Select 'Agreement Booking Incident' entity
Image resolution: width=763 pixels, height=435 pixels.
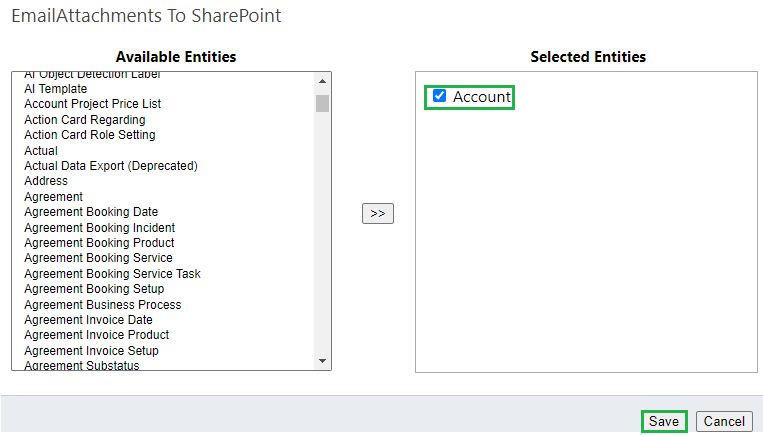[x=99, y=228]
